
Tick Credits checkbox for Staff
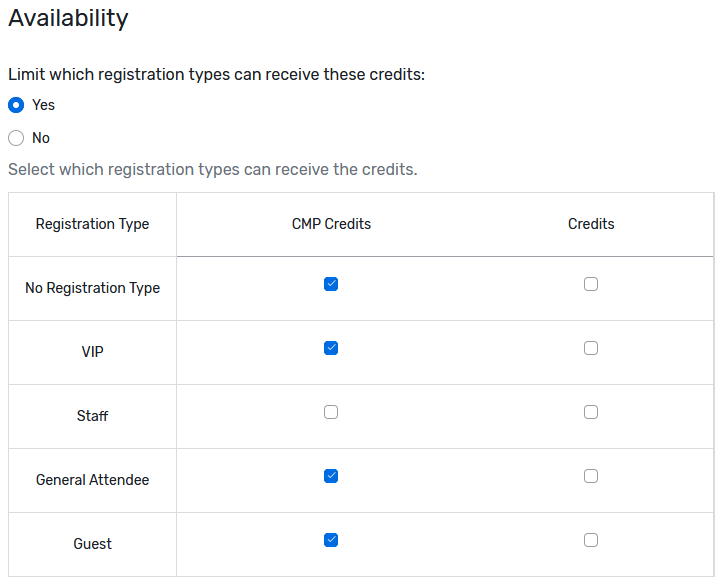coord(591,412)
